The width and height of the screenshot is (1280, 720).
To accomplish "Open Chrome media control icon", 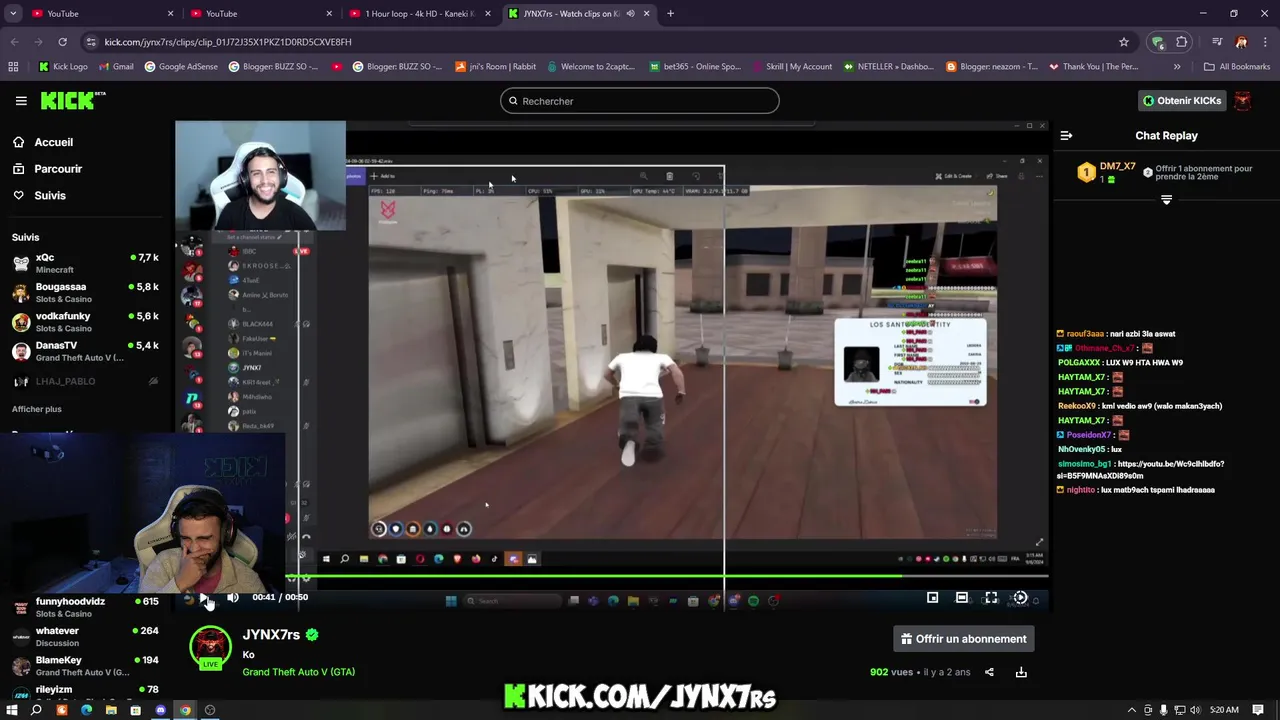I will point(1217,42).
